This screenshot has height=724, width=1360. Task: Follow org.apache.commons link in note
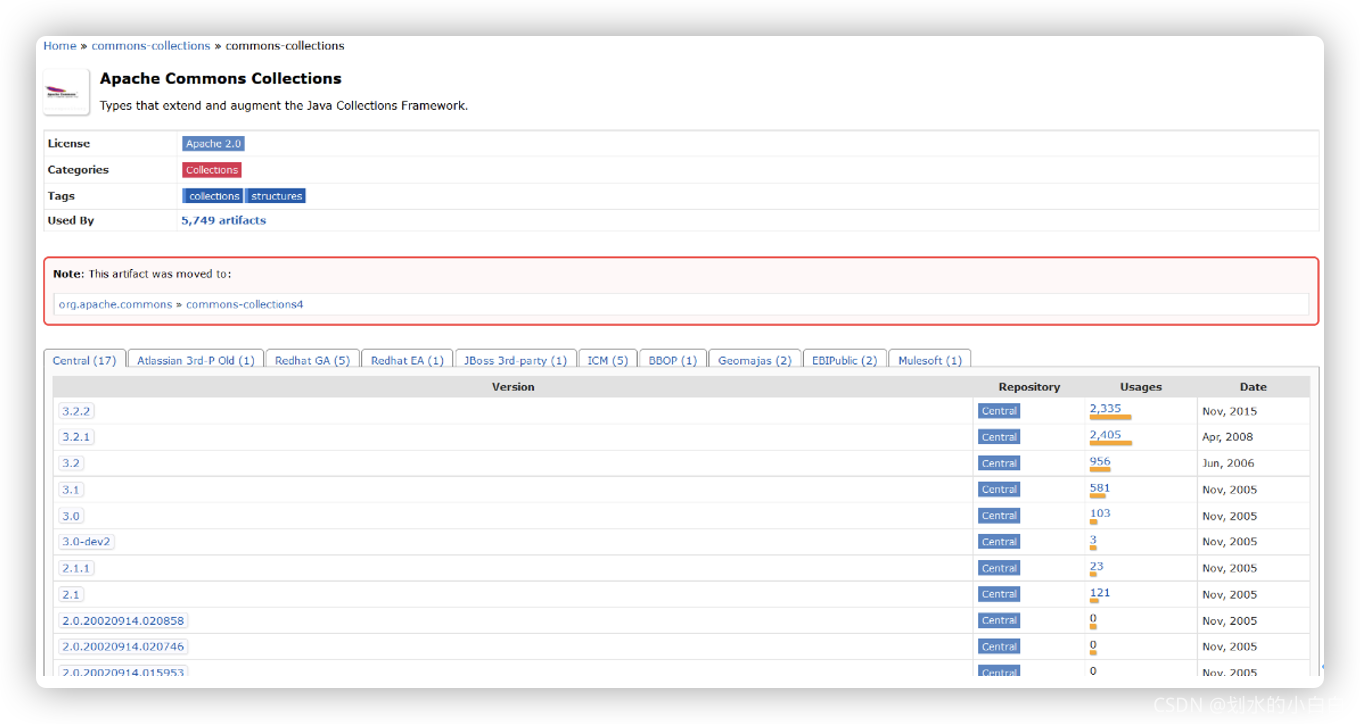[x=115, y=304]
